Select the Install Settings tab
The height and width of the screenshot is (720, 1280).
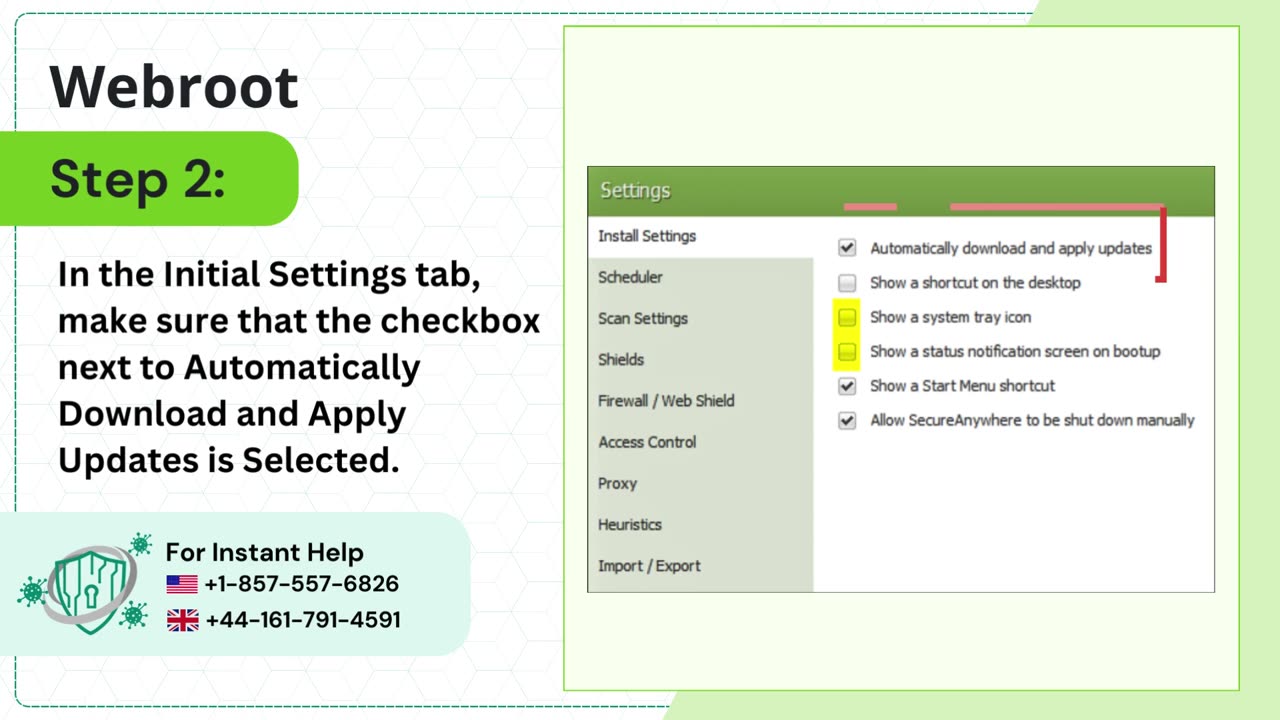pyautogui.click(x=700, y=237)
